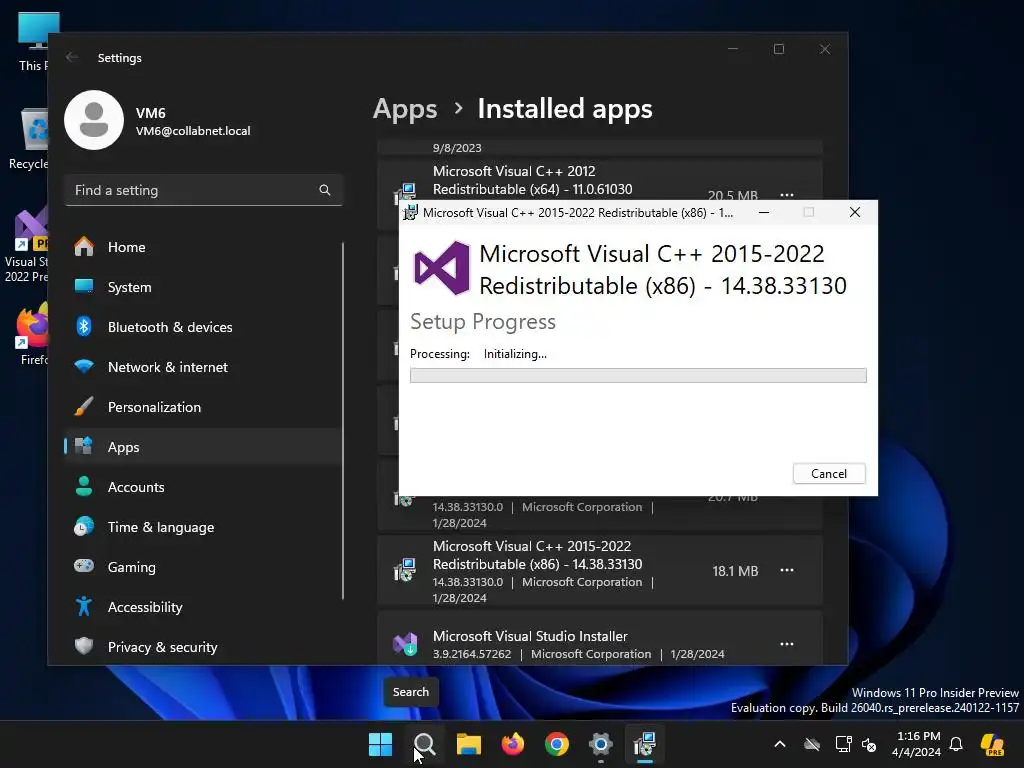Click the search magnifier in Find a setting
This screenshot has height=768, width=1024.
pos(325,190)
